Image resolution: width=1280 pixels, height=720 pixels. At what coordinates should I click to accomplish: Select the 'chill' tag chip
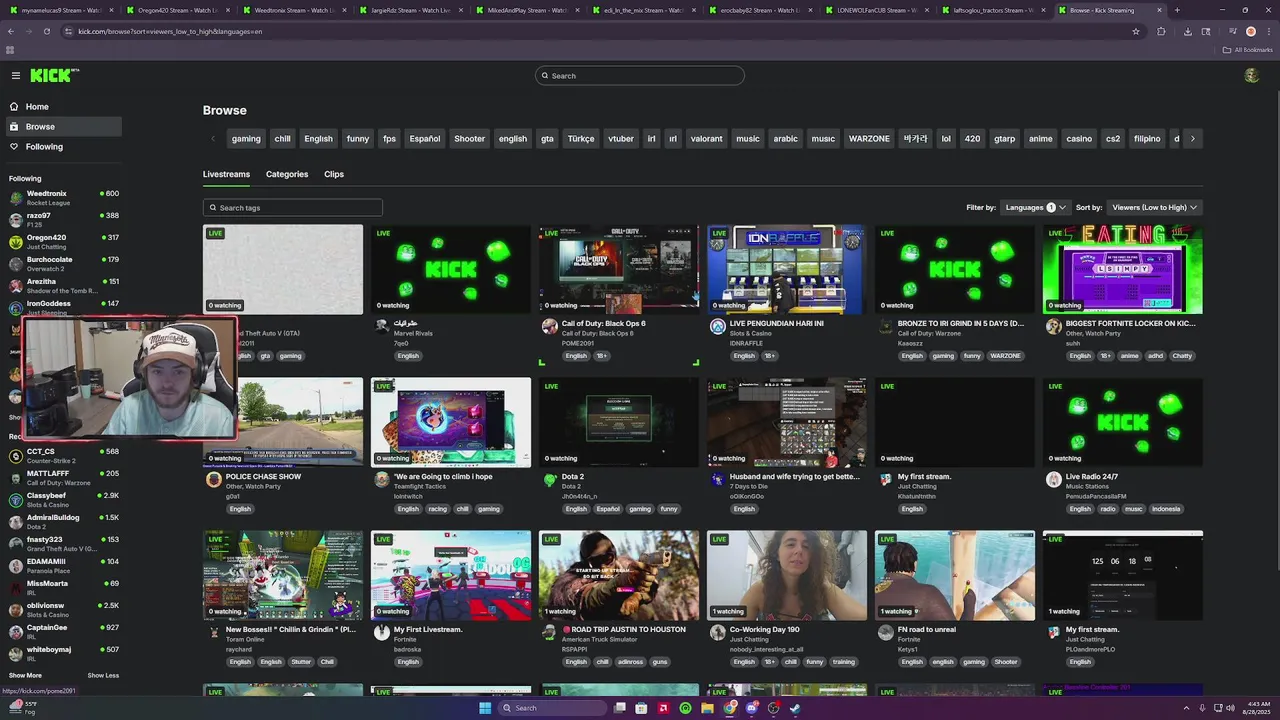tap(283, 139)
